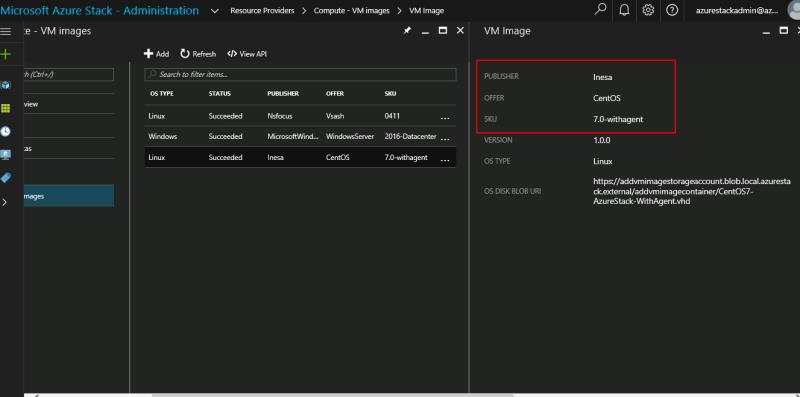
Task: Minimize the VM Image detail blade
Action: (766, 32)
